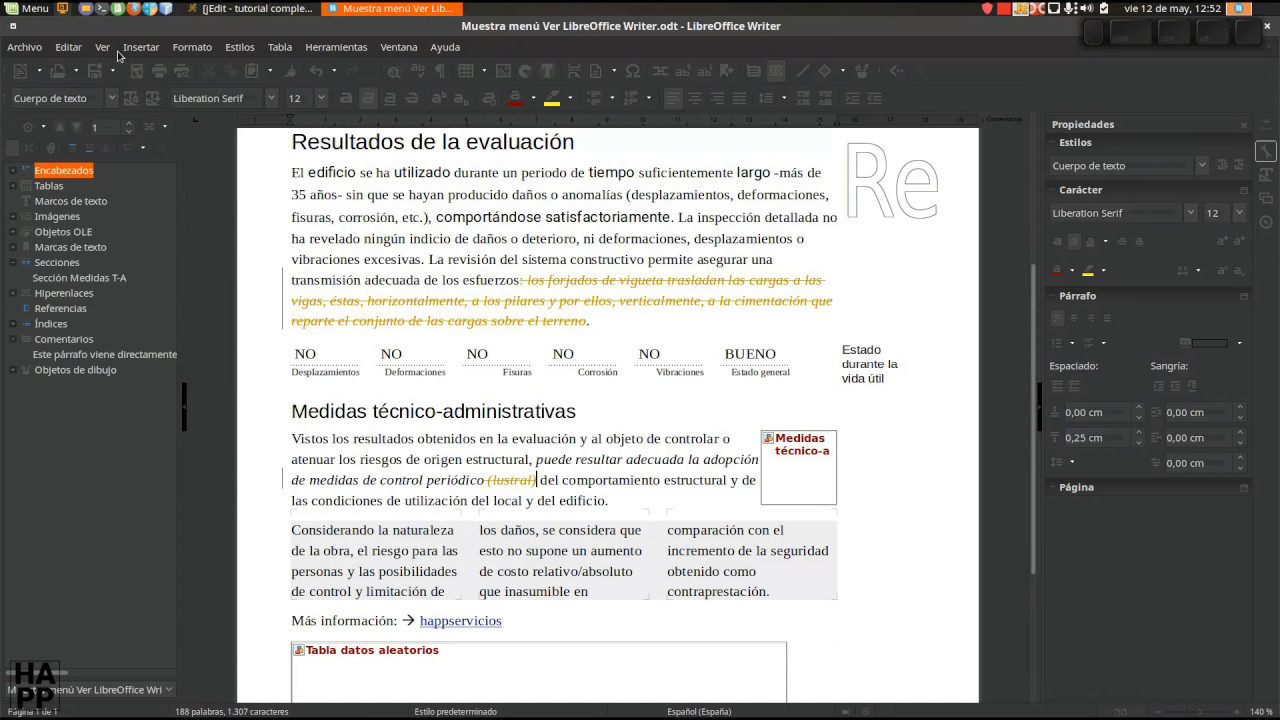Click the Open file icon
The width and height of the screenshot is (1280, 720).
(x=58, y=71)
